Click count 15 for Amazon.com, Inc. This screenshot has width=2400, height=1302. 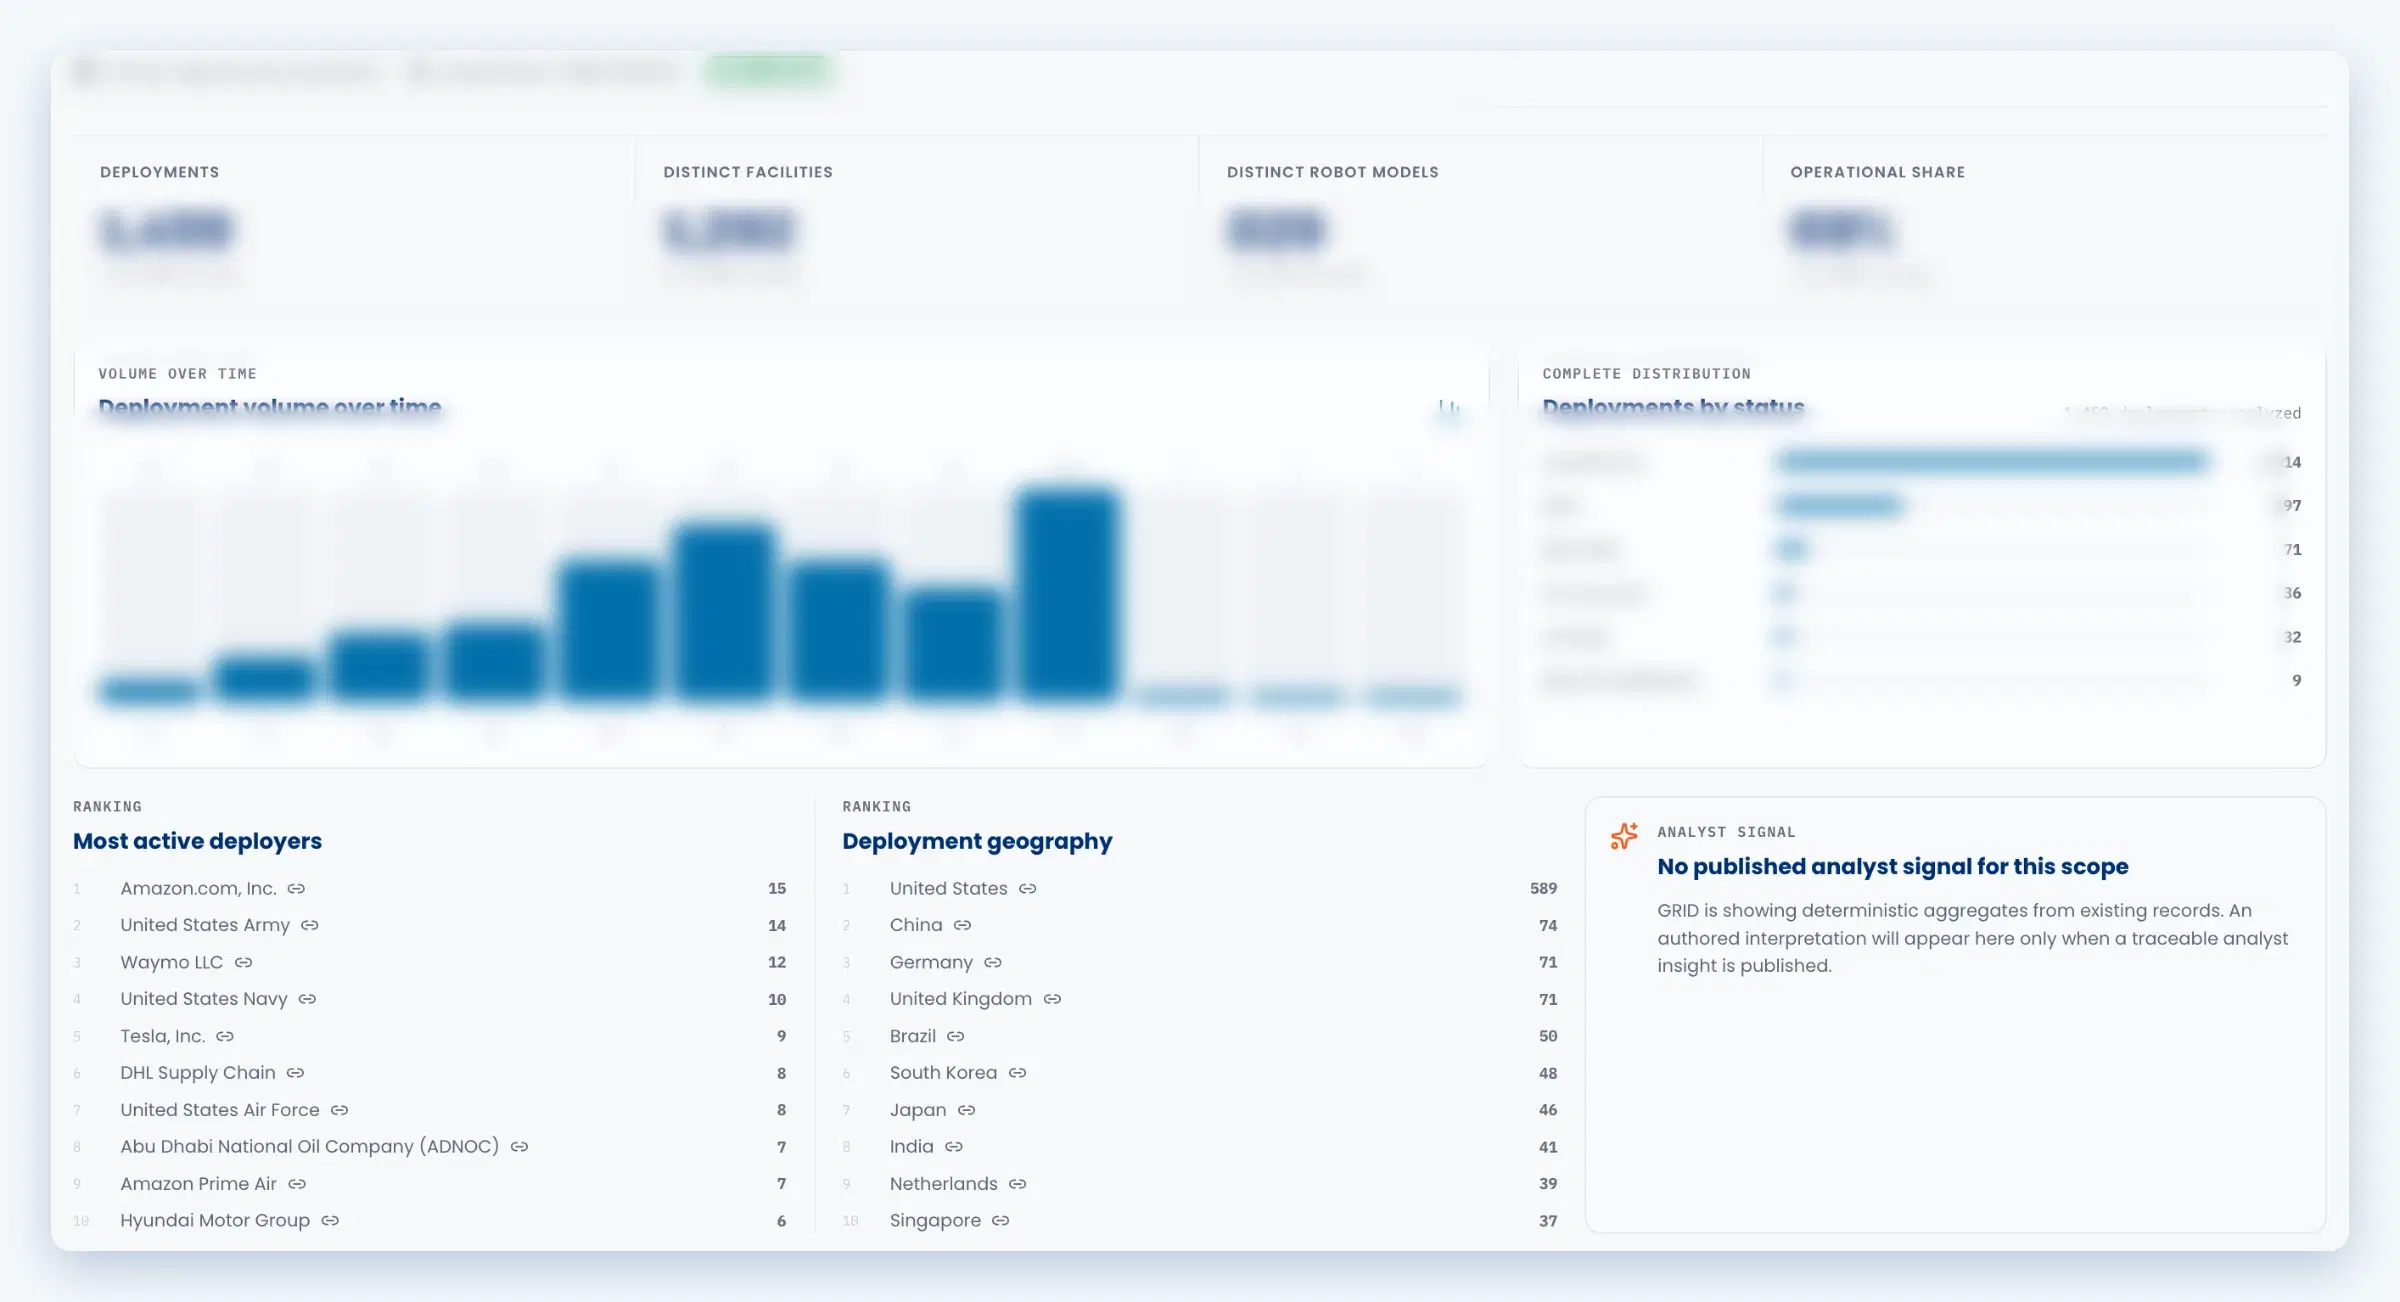tap(777, 889)
